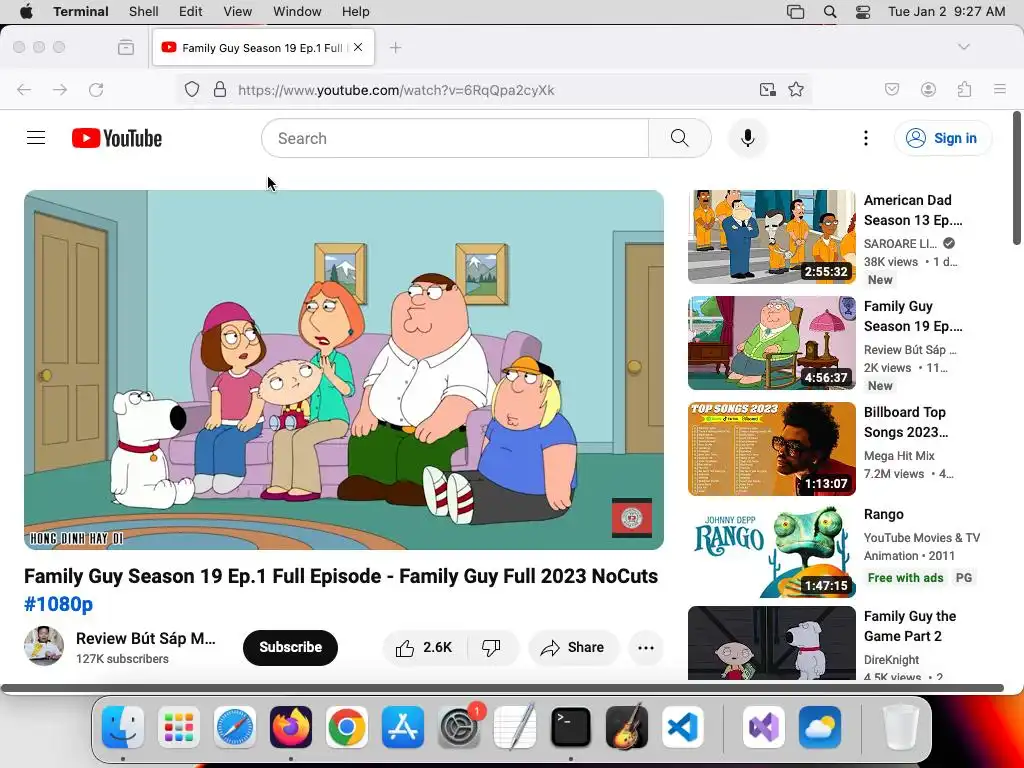The image size is (1024, 768).
Task: Open the Rango movie thumbnail
Action: click(x=772, y=551)
